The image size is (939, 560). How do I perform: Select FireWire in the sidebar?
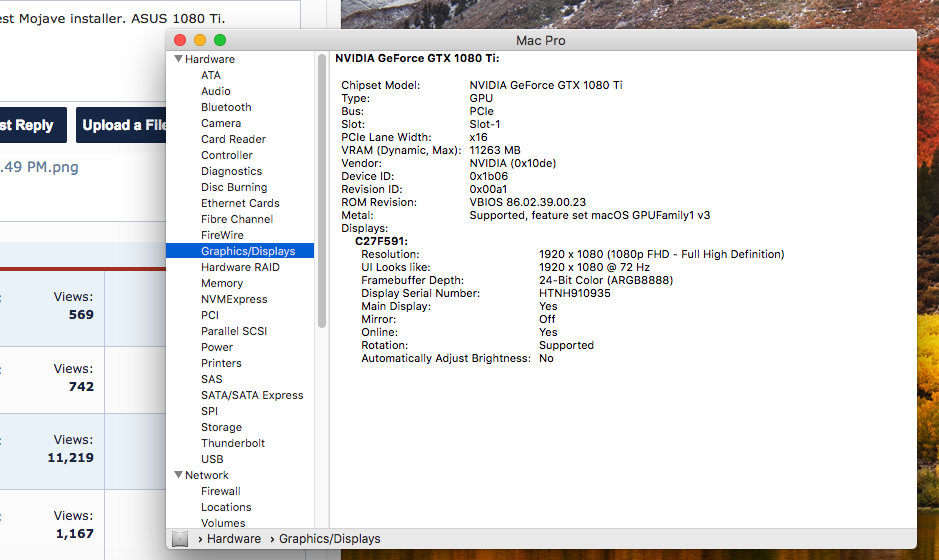(222, 235)
